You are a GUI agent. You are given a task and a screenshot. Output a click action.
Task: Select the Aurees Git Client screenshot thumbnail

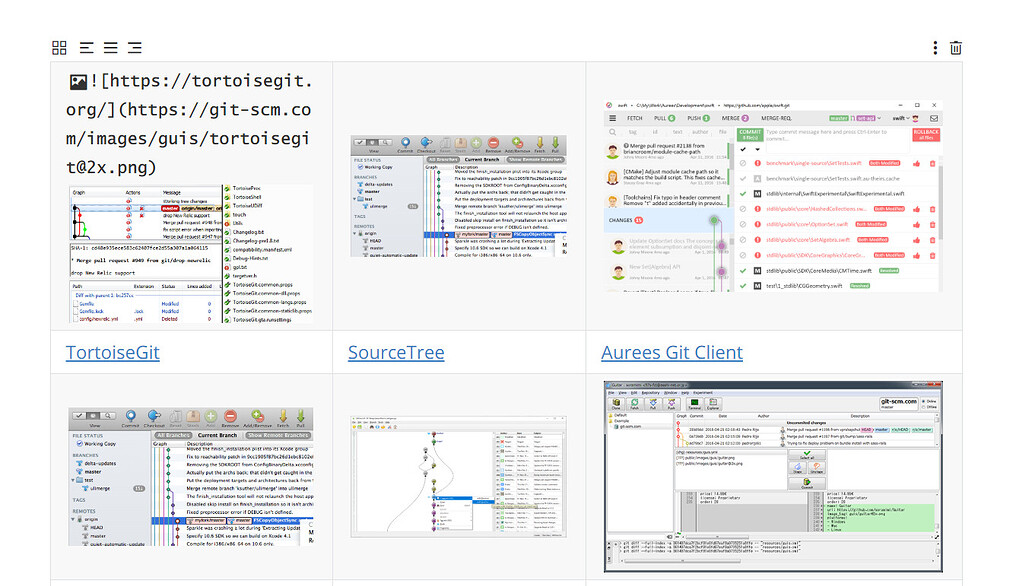click(x=773, y=196)
